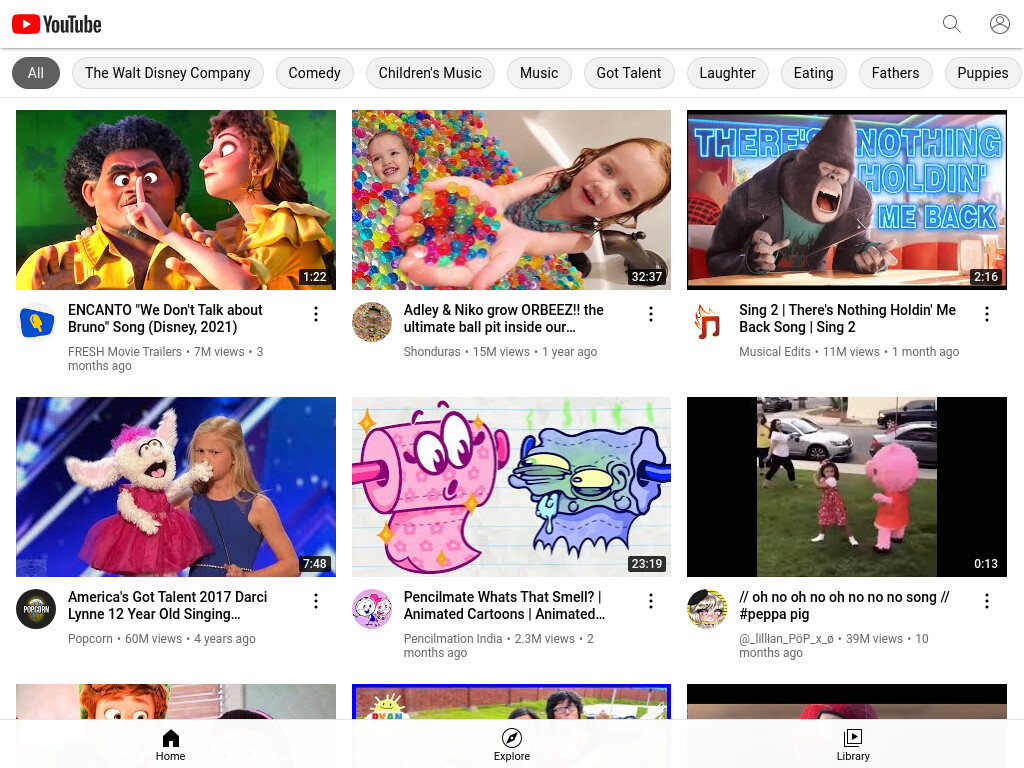This screenshot has width=1024, height=768.
Task: Open FRESH Movie Trailers channel avatar
Action: (x=36, y=322)
